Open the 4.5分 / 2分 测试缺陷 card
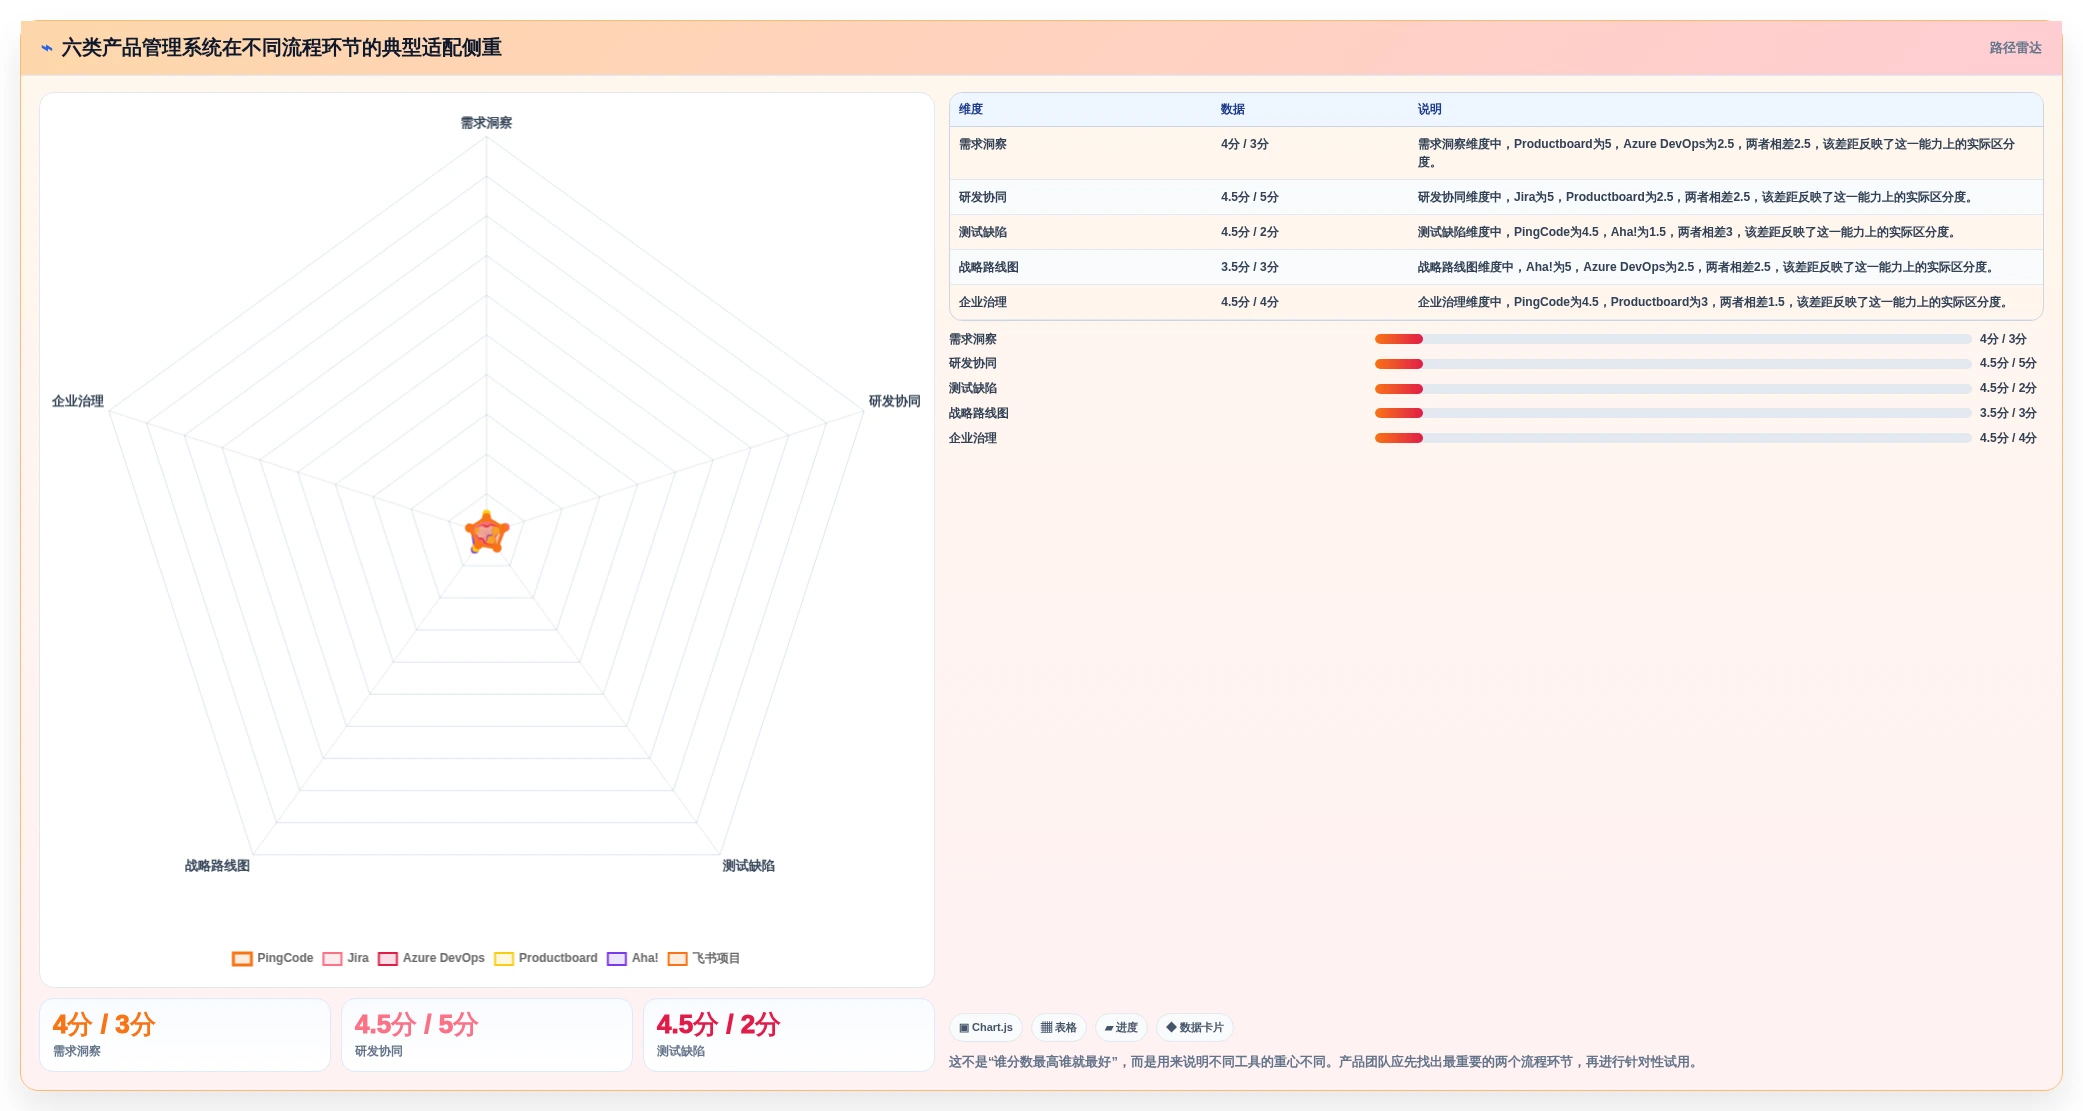The height and width of the screenshot is (1111, 2083). [x=789, y=1035]
